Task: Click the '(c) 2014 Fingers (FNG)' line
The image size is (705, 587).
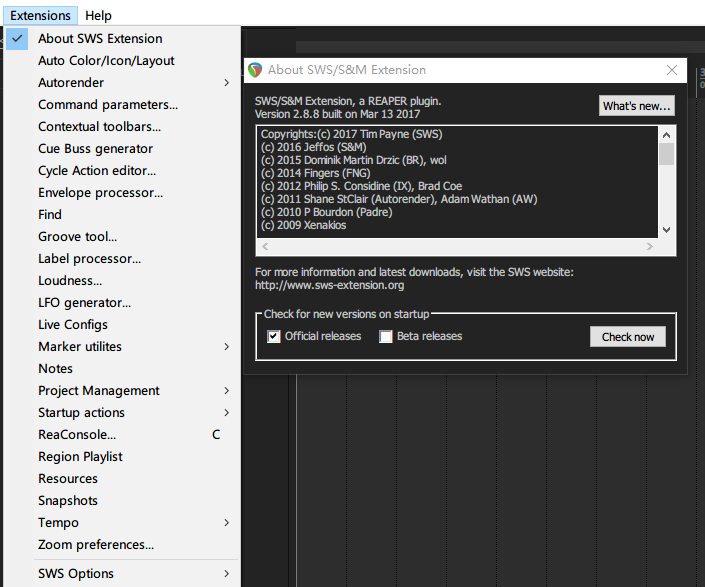Action: 316,173
